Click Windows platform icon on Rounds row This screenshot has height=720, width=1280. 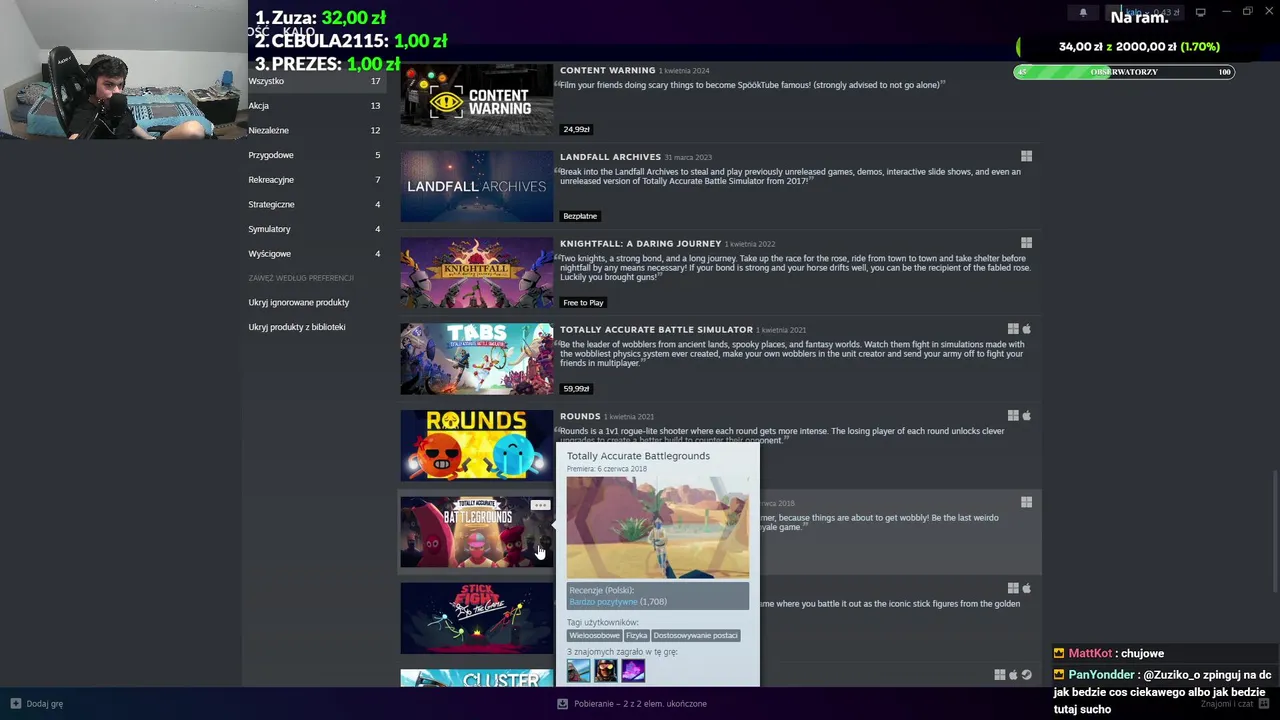pyautogui.click(x=1013, y=415)
